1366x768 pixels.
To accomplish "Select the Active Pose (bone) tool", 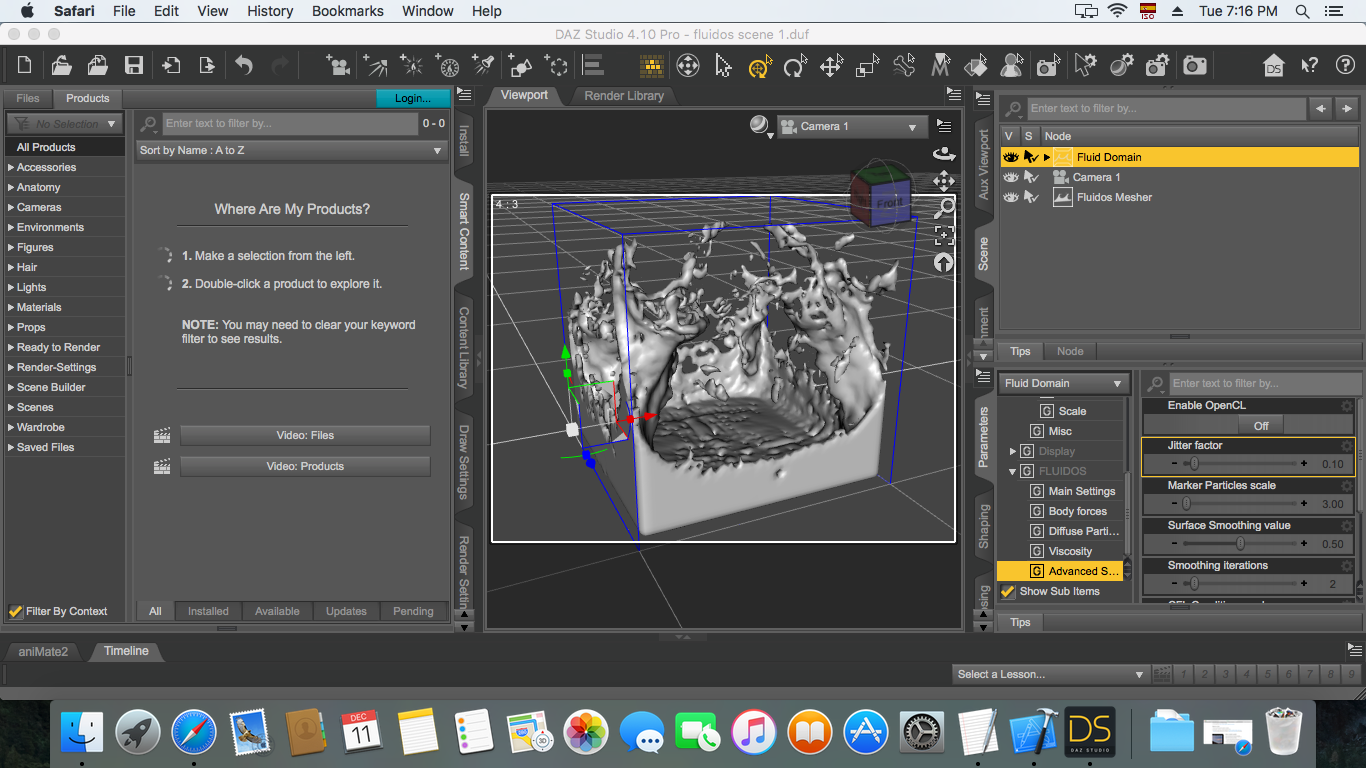I will tap(904, 66).
